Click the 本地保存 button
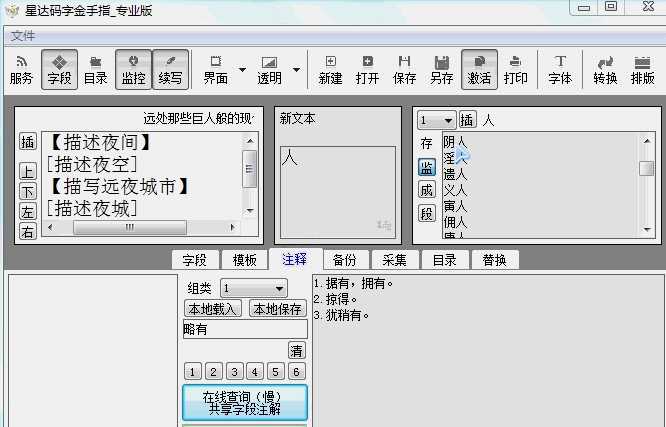 click(278, 309)
